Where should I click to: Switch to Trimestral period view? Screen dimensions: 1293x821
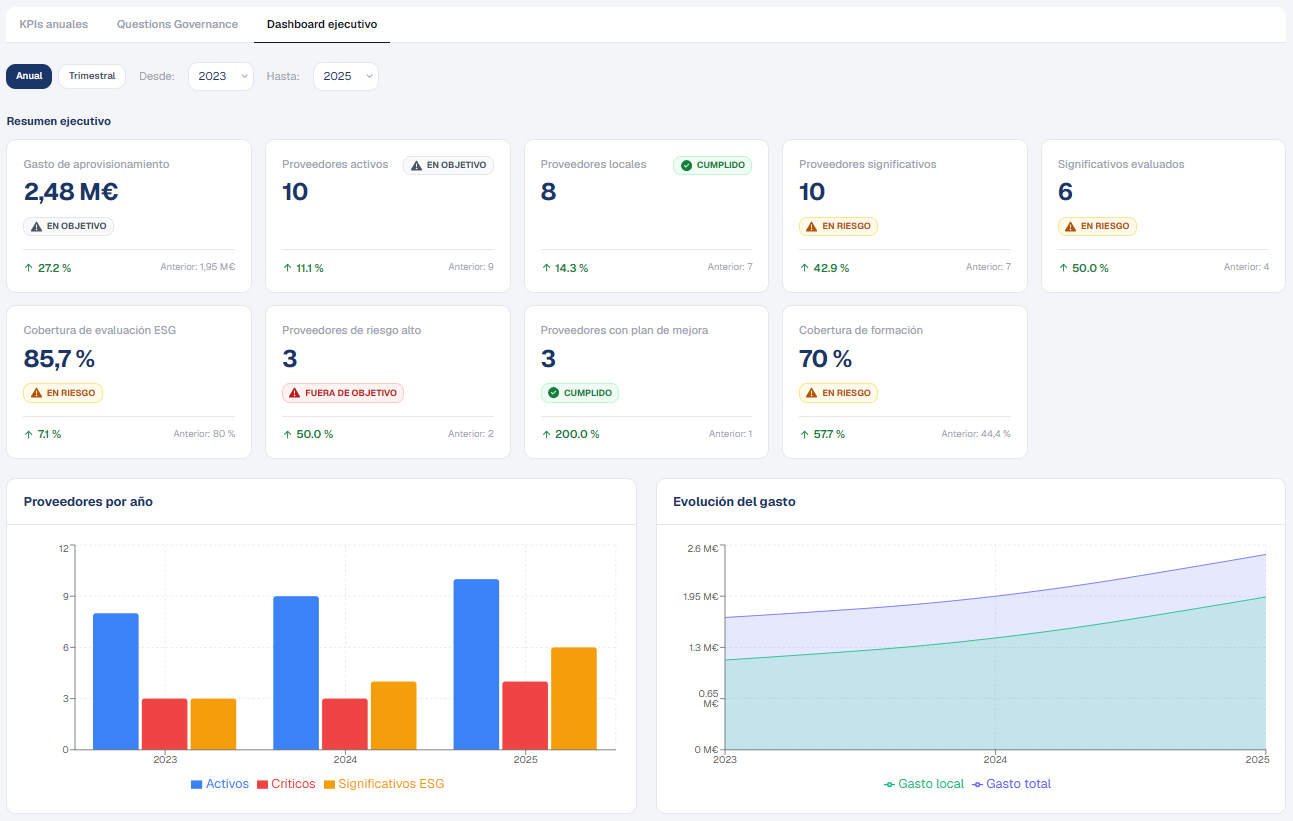coord(92,76)
